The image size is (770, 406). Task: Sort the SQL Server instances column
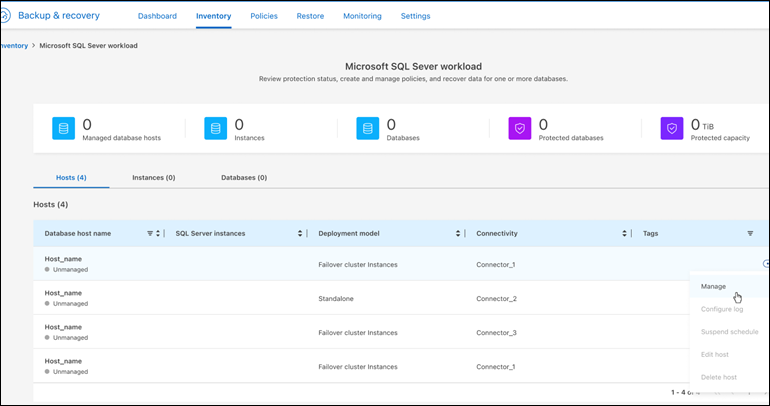pyautogui.click(x=300, y=233)
